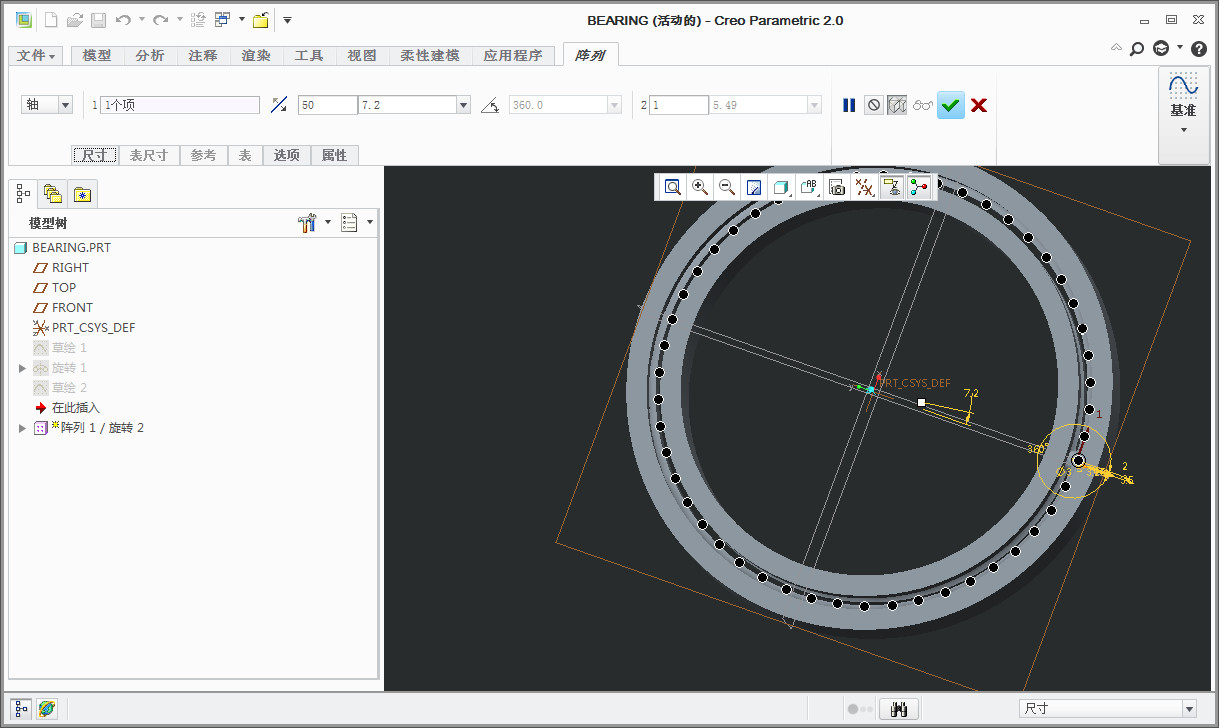Viewport: 1219px width, 728px height.
Task: Click the member count field showing 50
Action: click(326, 105)
